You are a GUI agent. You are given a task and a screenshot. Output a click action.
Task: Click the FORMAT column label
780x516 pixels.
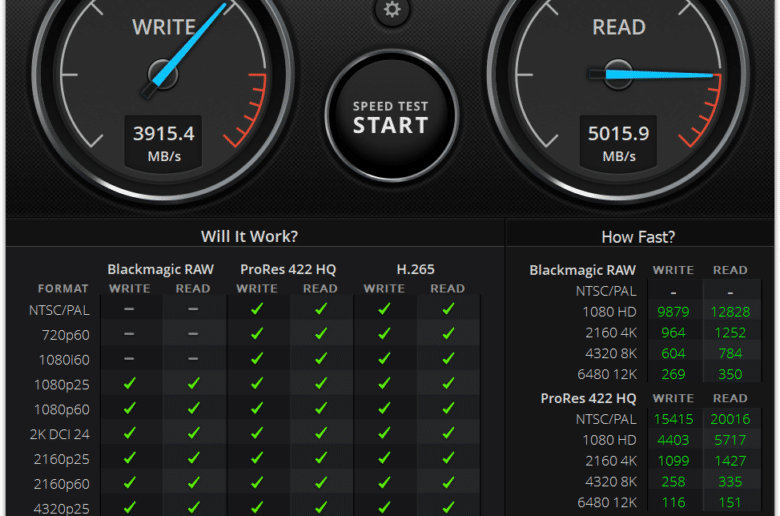point(63,289)
